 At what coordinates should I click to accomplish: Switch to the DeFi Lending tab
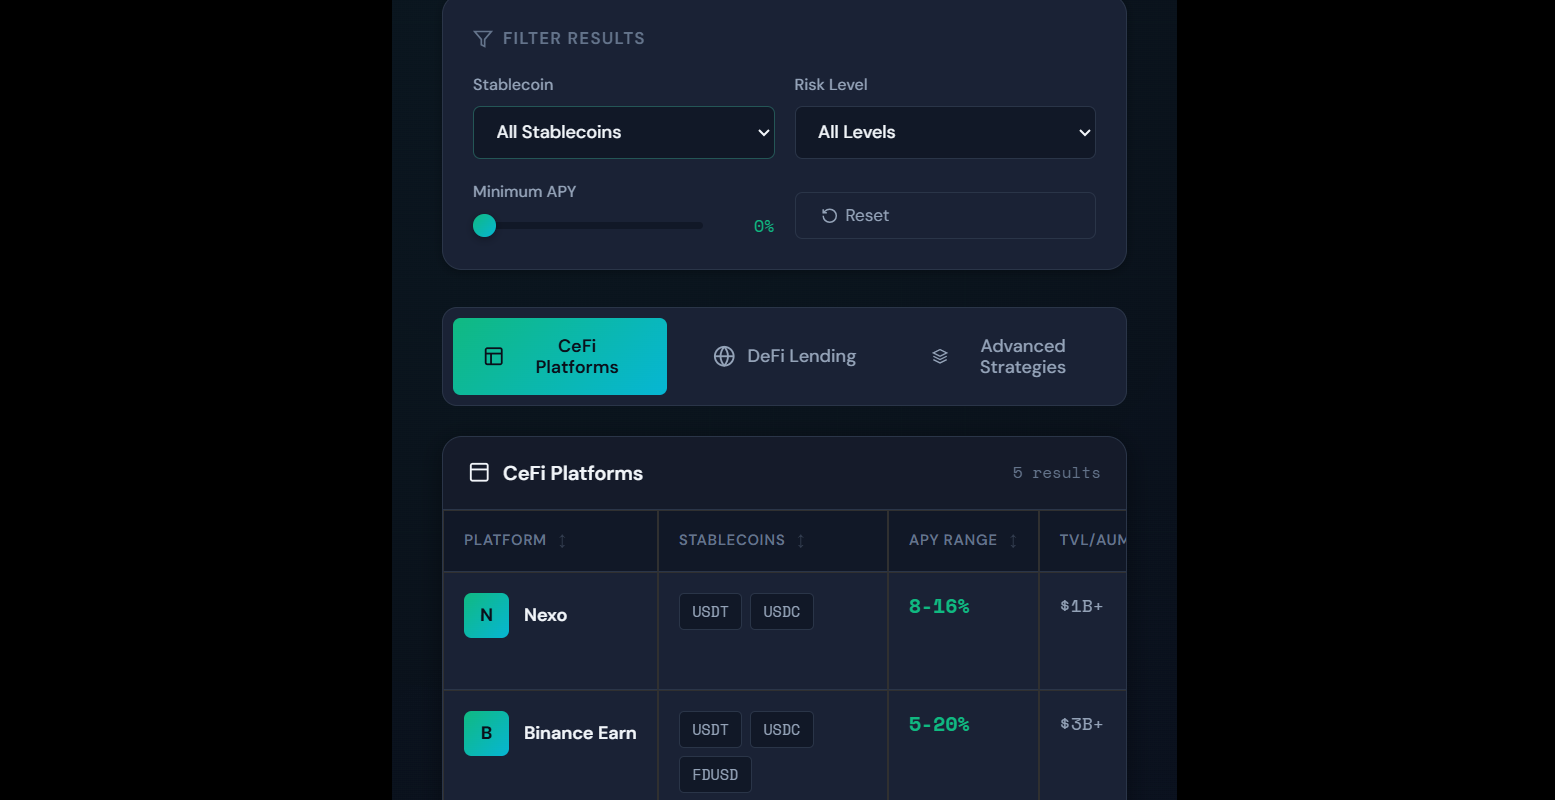click(785, 356)
